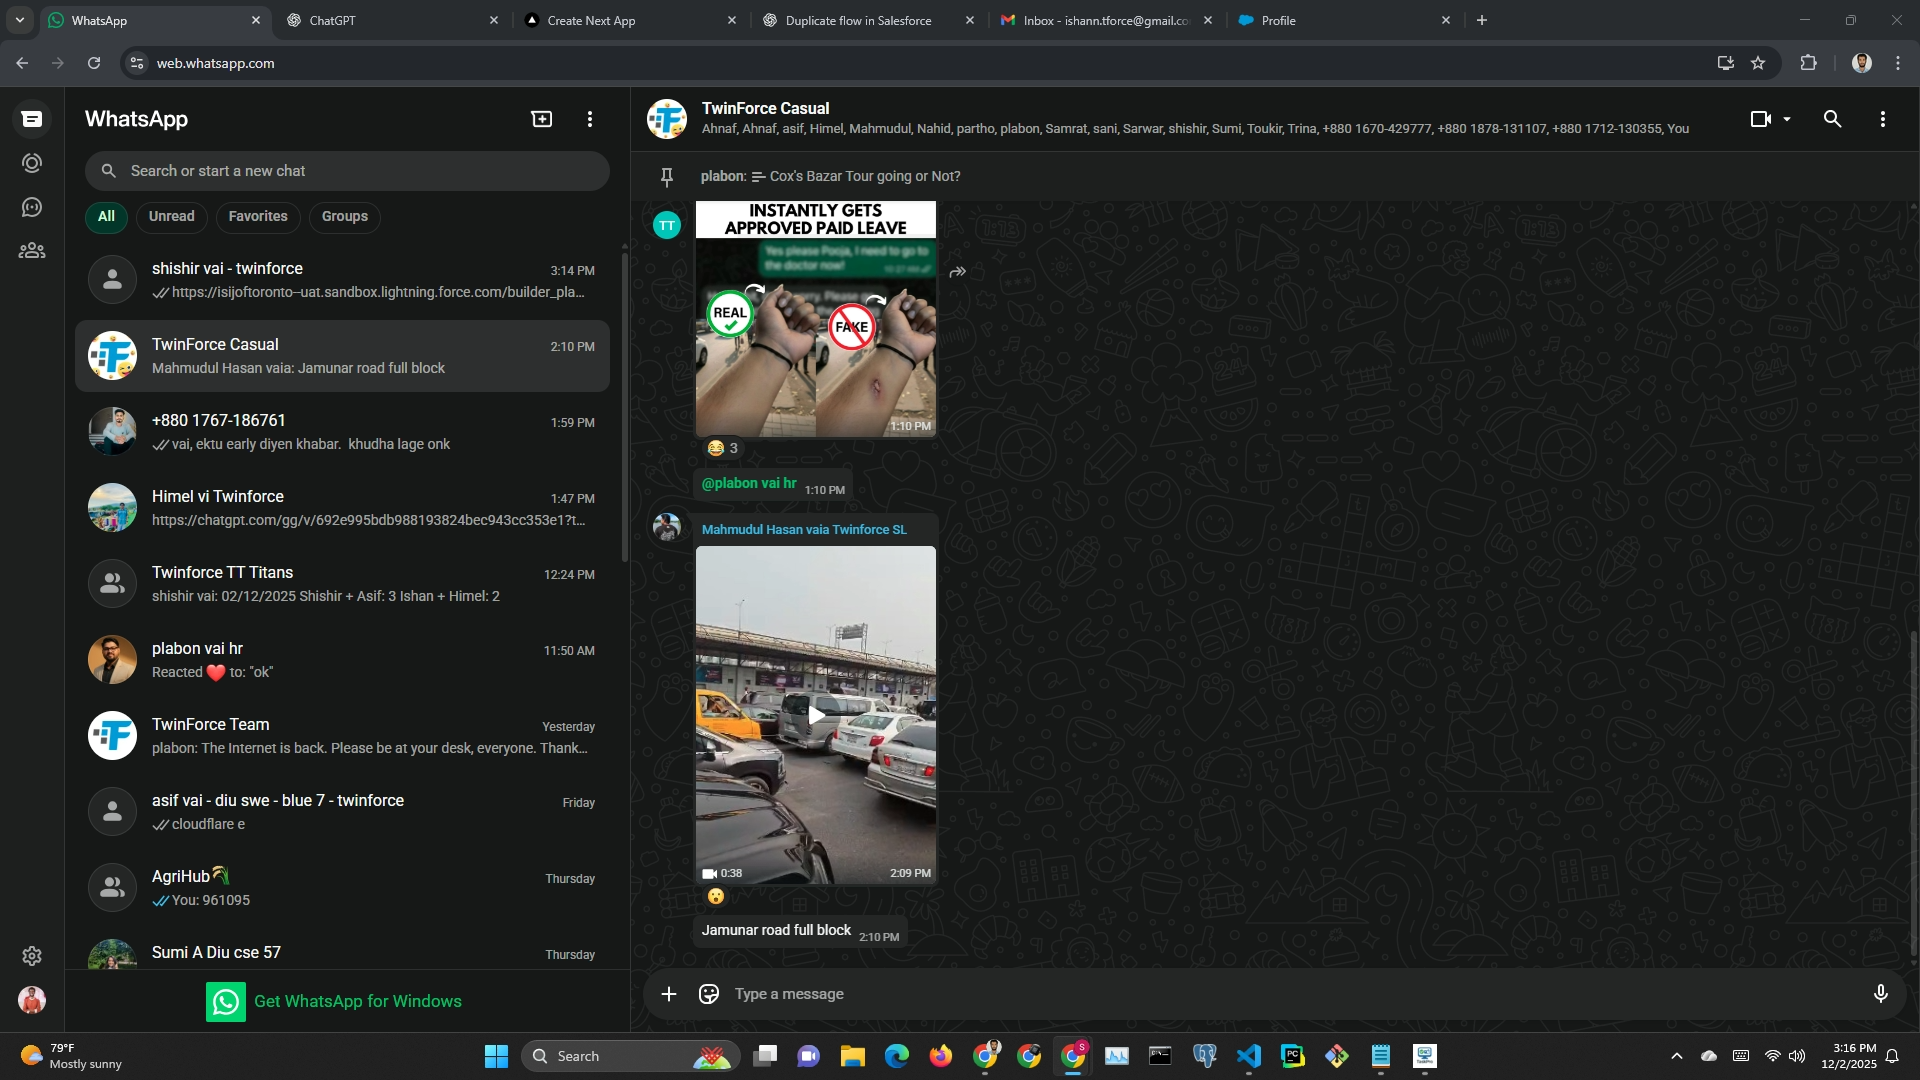This screenshot has height=1080, width=1920.
Task: Open emoji picker in message box
Action: tap(709, 994)
